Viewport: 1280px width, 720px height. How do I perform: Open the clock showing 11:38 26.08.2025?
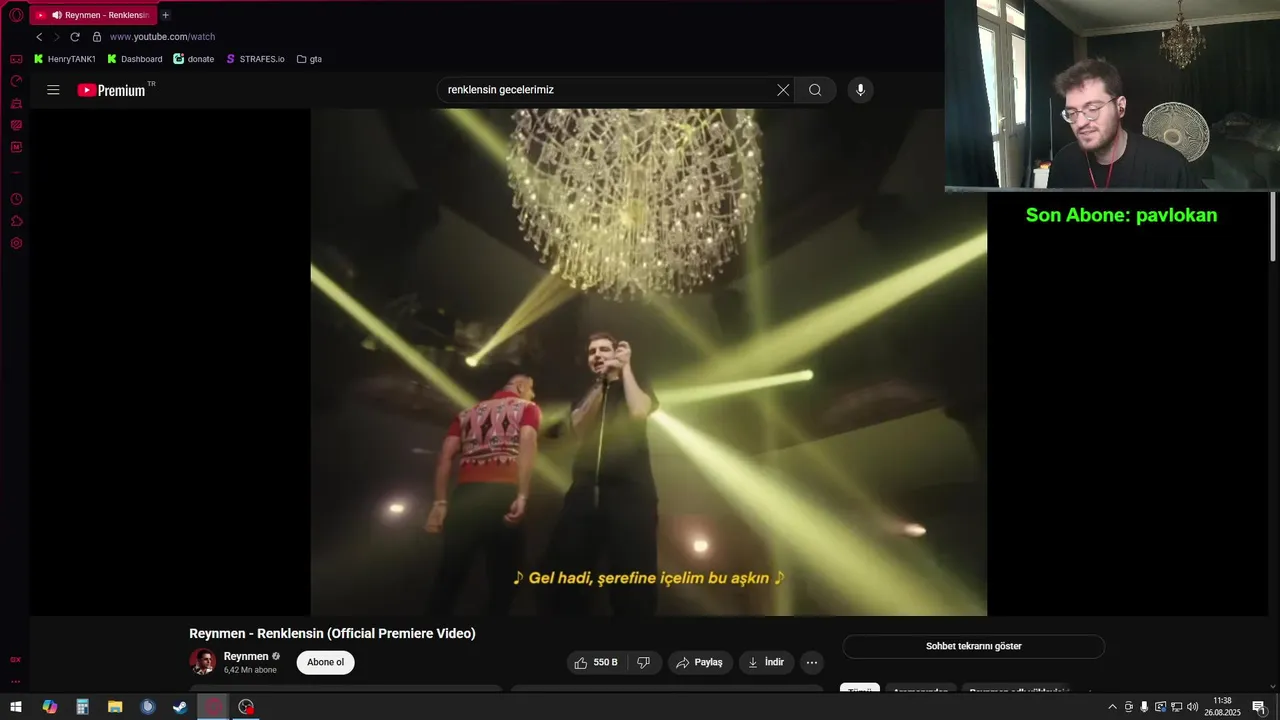tap(1222, 707)
